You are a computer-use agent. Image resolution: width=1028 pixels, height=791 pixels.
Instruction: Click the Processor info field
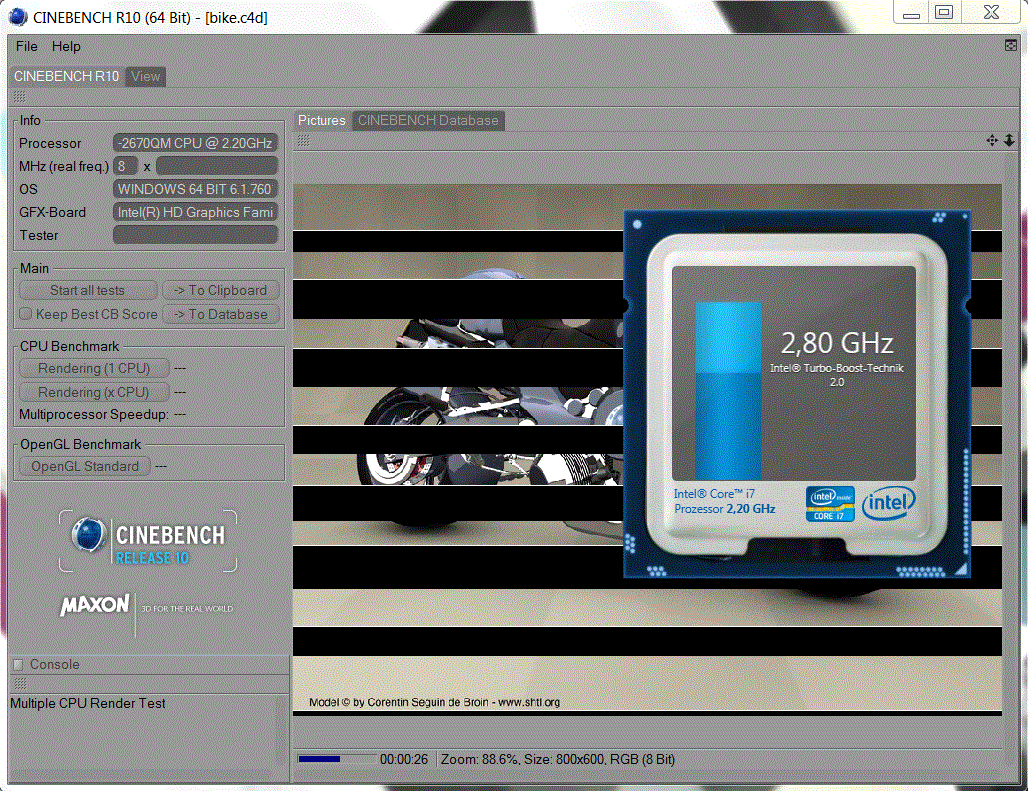(195, 143)
